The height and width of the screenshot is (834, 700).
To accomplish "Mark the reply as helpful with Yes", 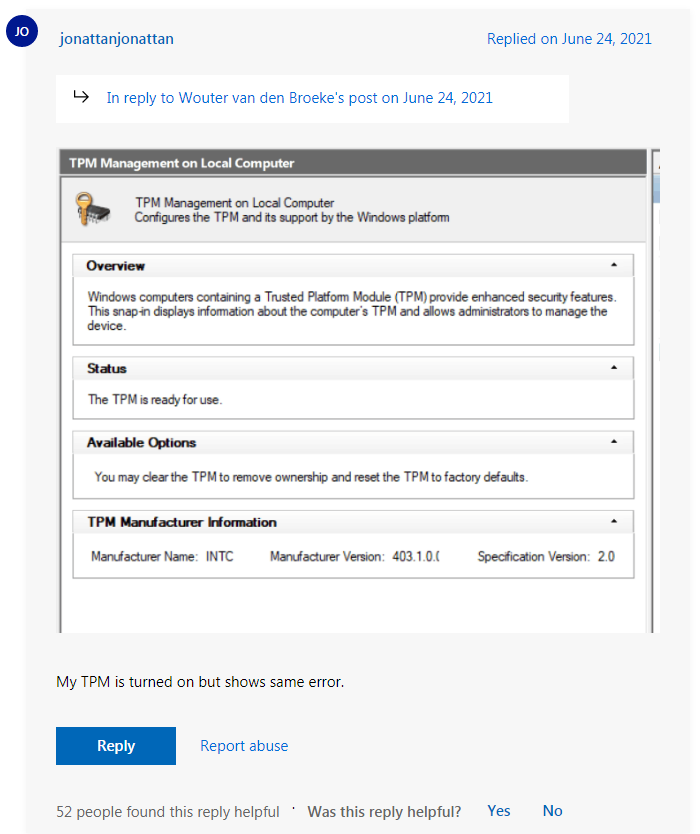I will coord(499,811).
